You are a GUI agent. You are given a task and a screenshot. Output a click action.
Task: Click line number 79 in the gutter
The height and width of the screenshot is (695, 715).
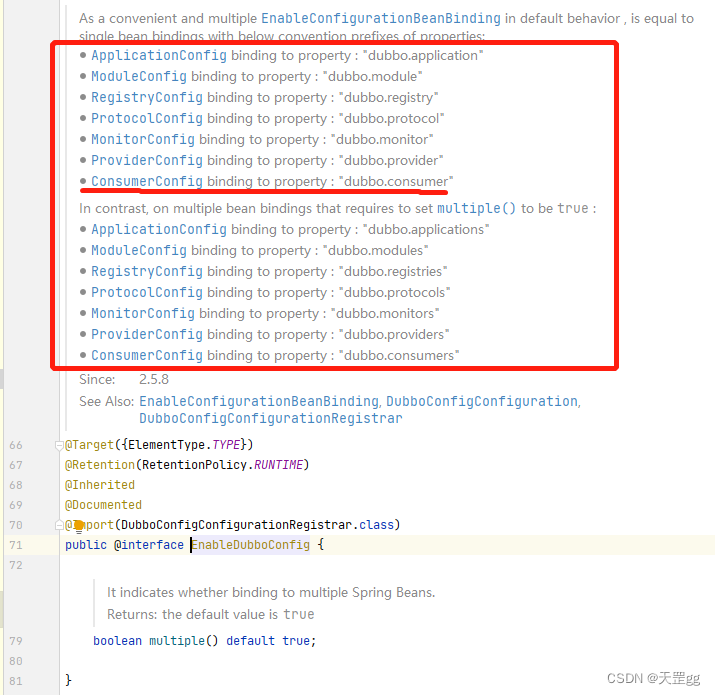16,641
